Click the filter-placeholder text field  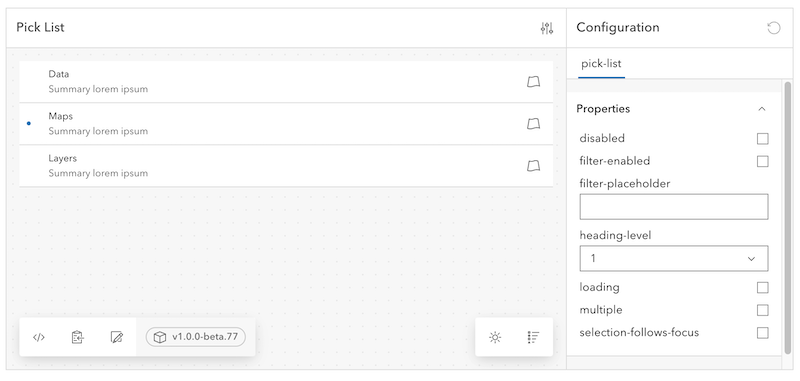coord(673,207)
